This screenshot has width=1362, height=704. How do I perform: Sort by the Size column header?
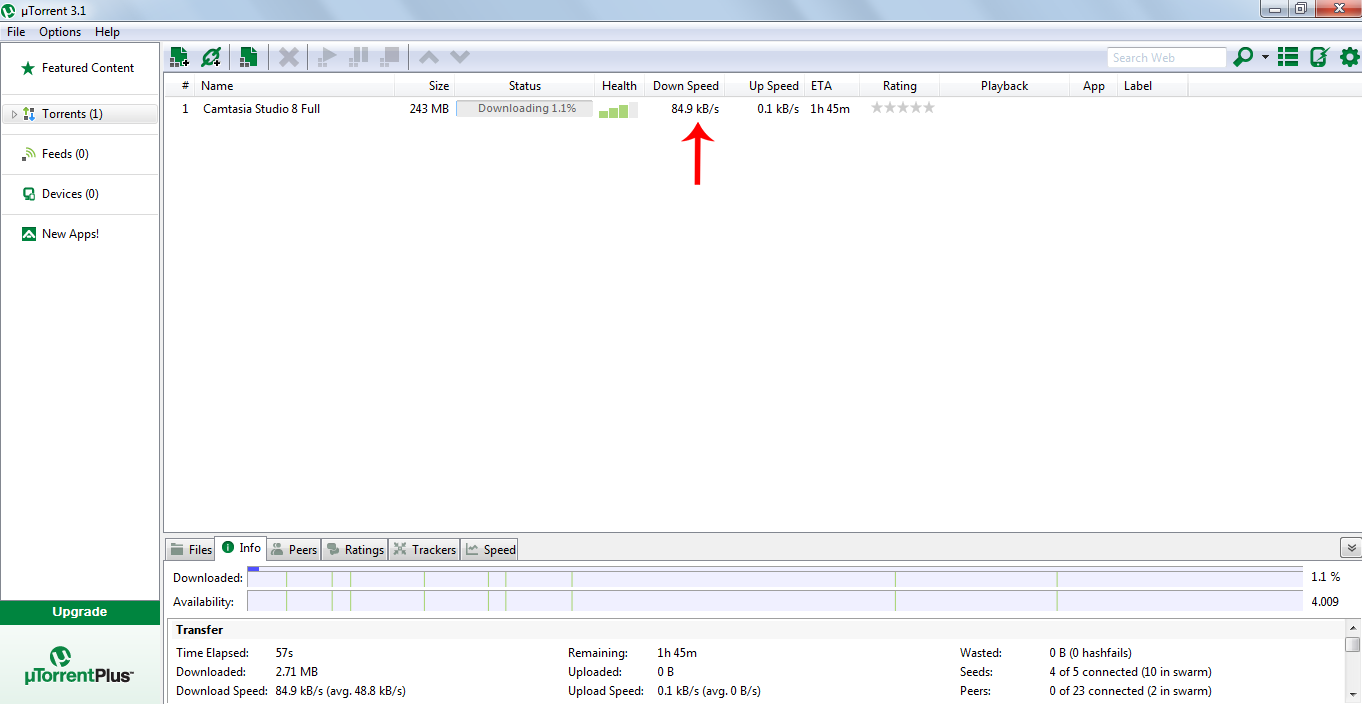coord(425,86)
